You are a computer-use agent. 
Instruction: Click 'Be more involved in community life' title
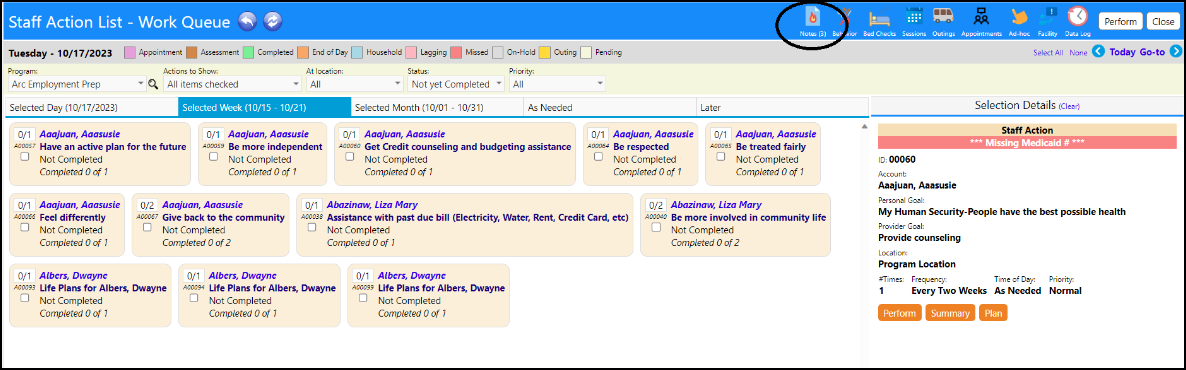[x=749, y=218]
